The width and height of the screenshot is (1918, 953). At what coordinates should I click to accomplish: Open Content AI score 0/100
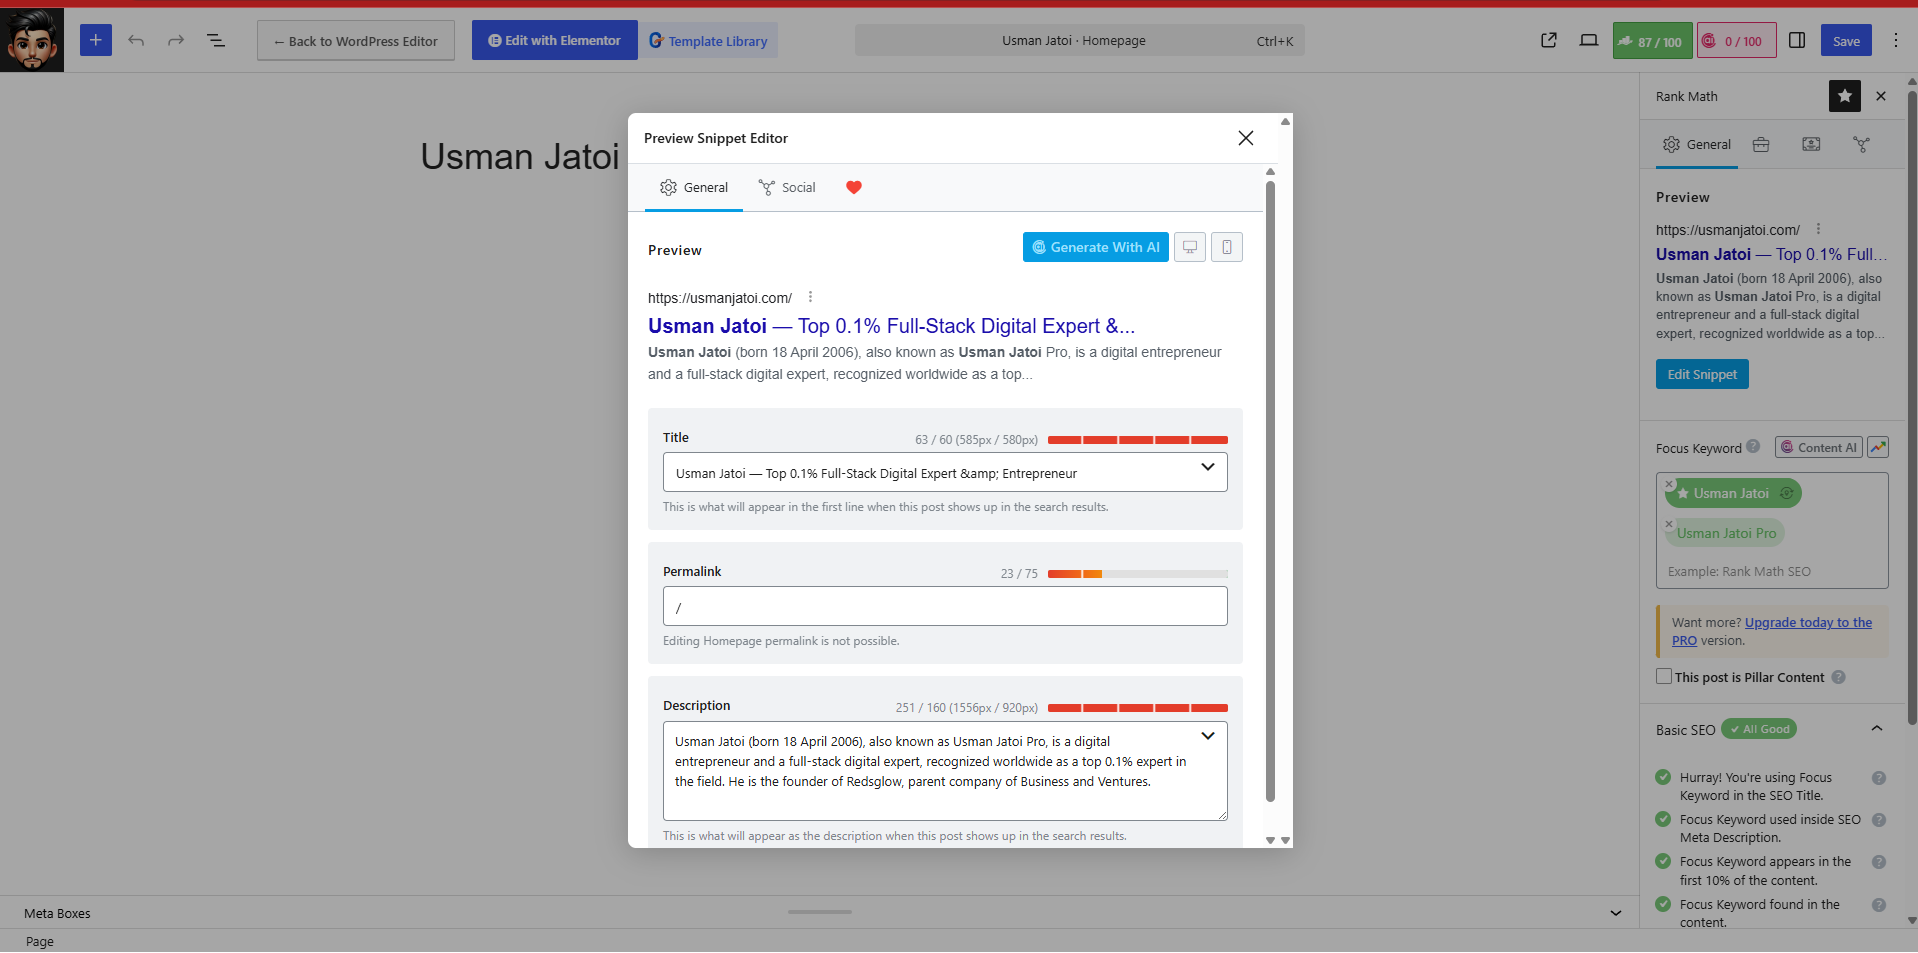[1736, 41]
